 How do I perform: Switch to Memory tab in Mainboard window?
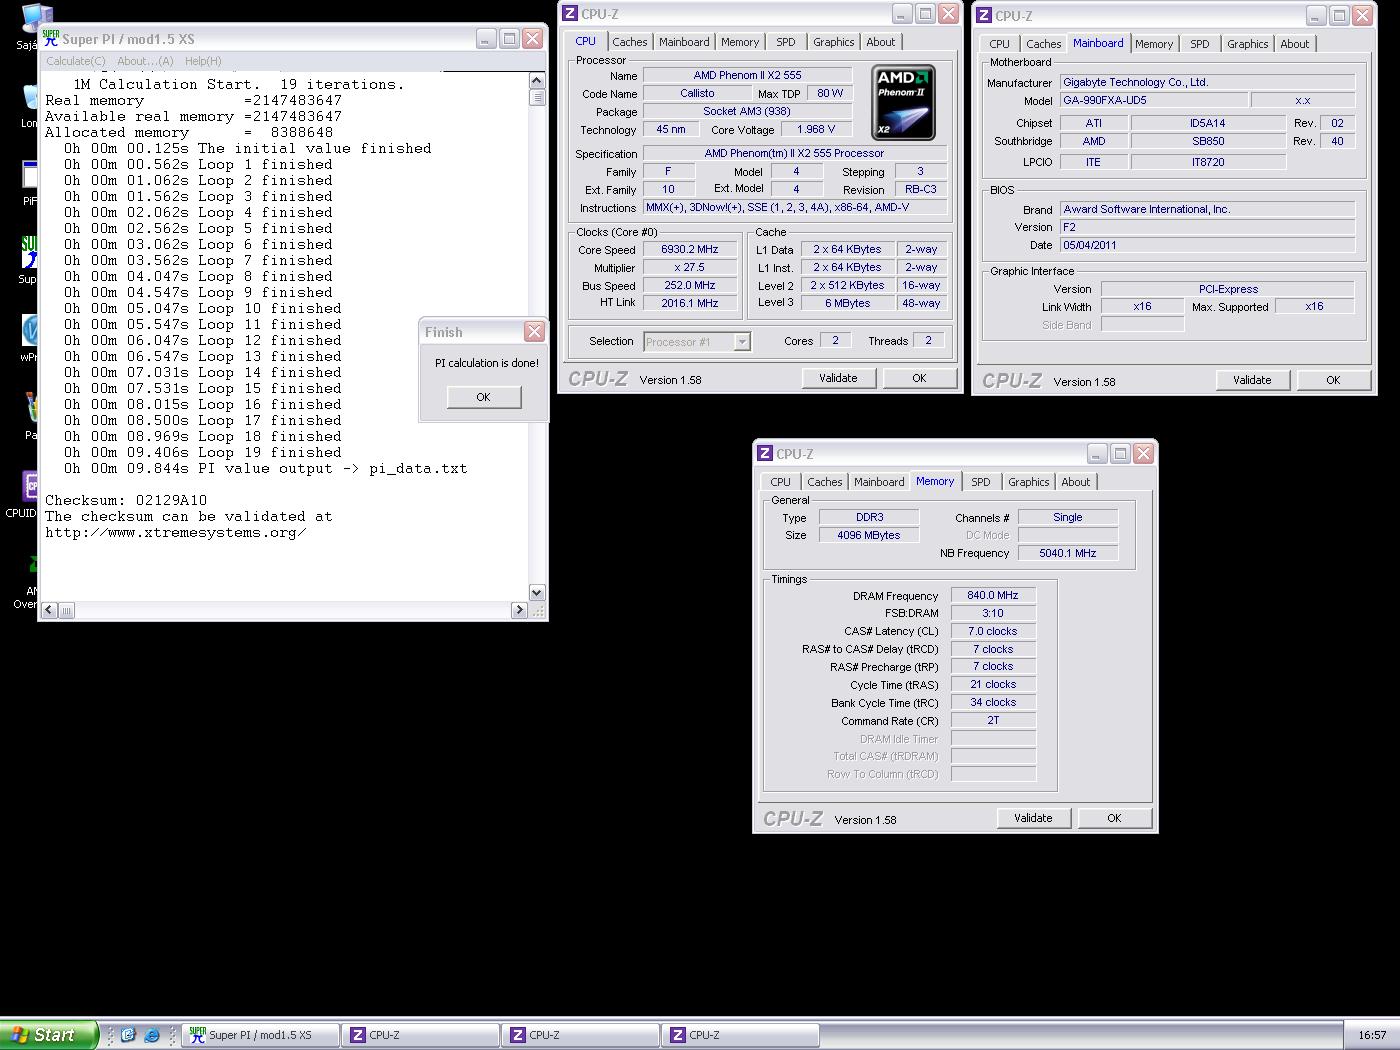[x=1154, y=44]
